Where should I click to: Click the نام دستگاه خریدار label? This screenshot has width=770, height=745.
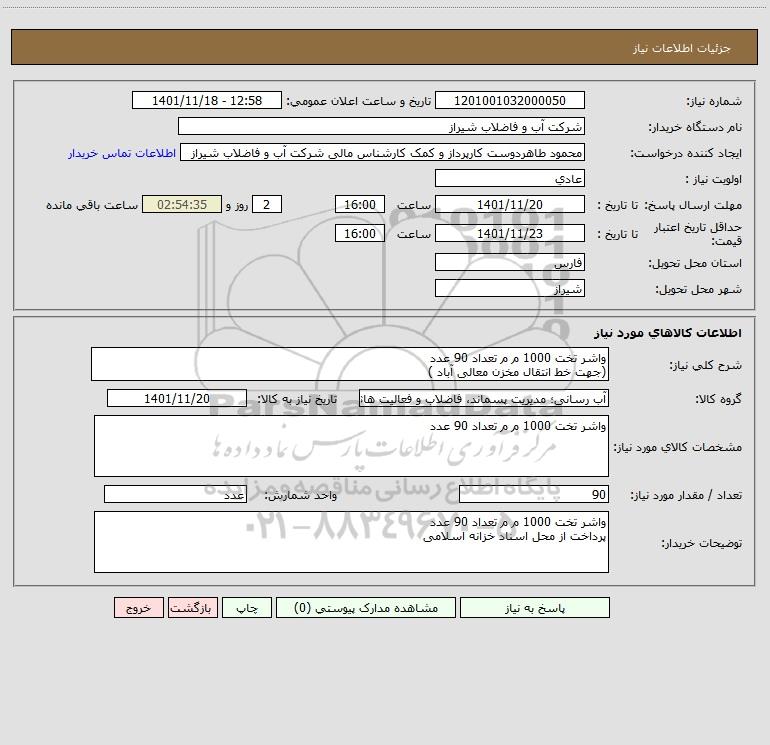click(x=695, y=127)
